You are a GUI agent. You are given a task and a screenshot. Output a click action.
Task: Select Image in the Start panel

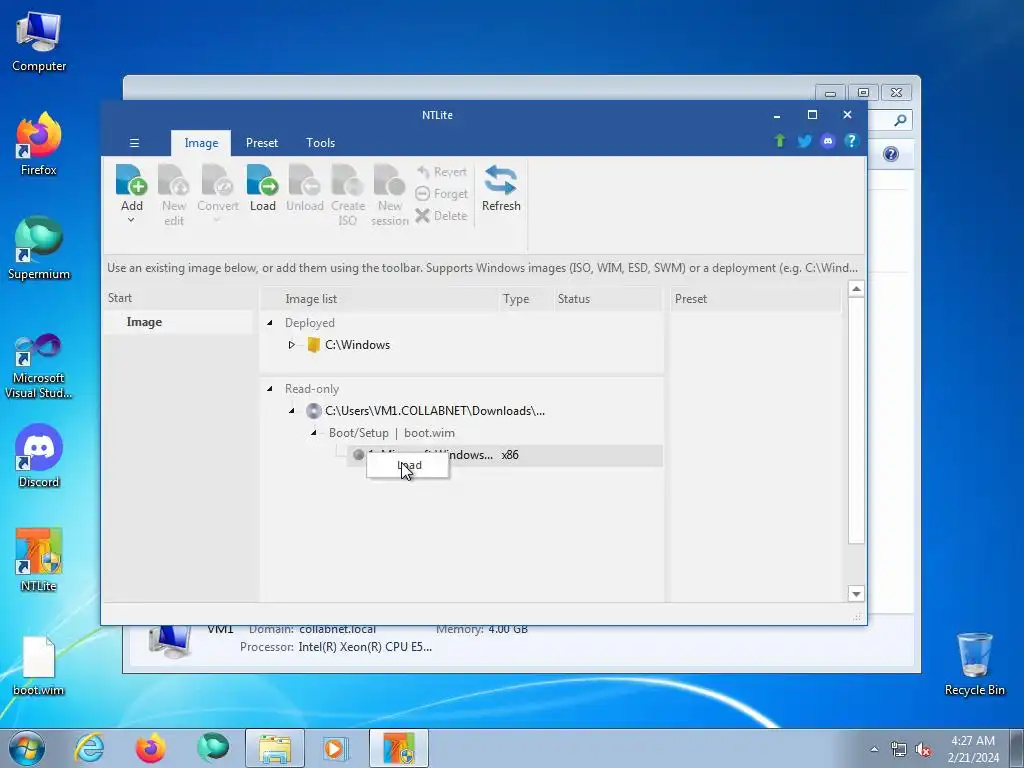144,322
